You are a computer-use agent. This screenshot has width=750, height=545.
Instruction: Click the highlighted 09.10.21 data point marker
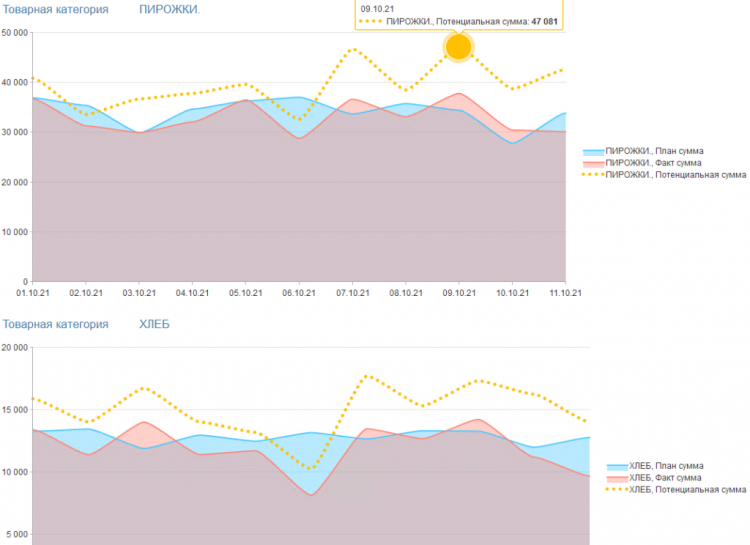[458, 47]
